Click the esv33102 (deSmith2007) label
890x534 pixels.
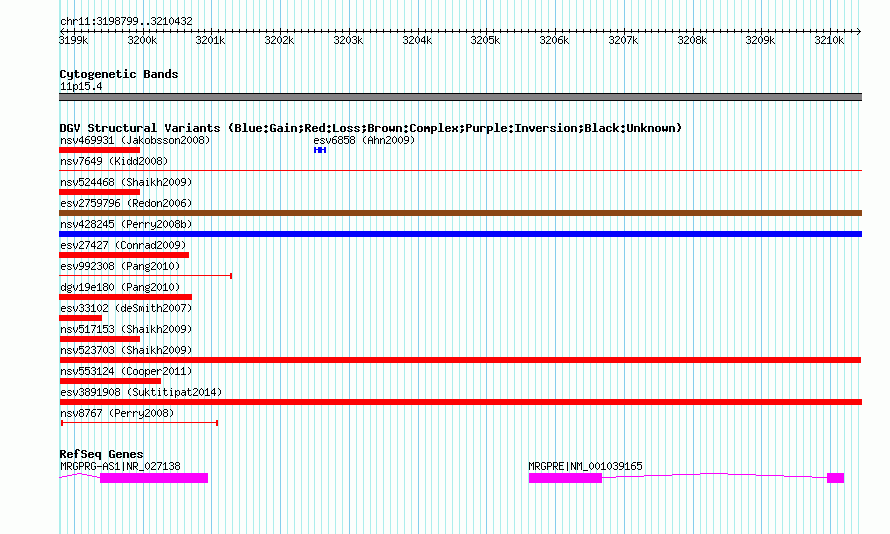coord(126,308)
